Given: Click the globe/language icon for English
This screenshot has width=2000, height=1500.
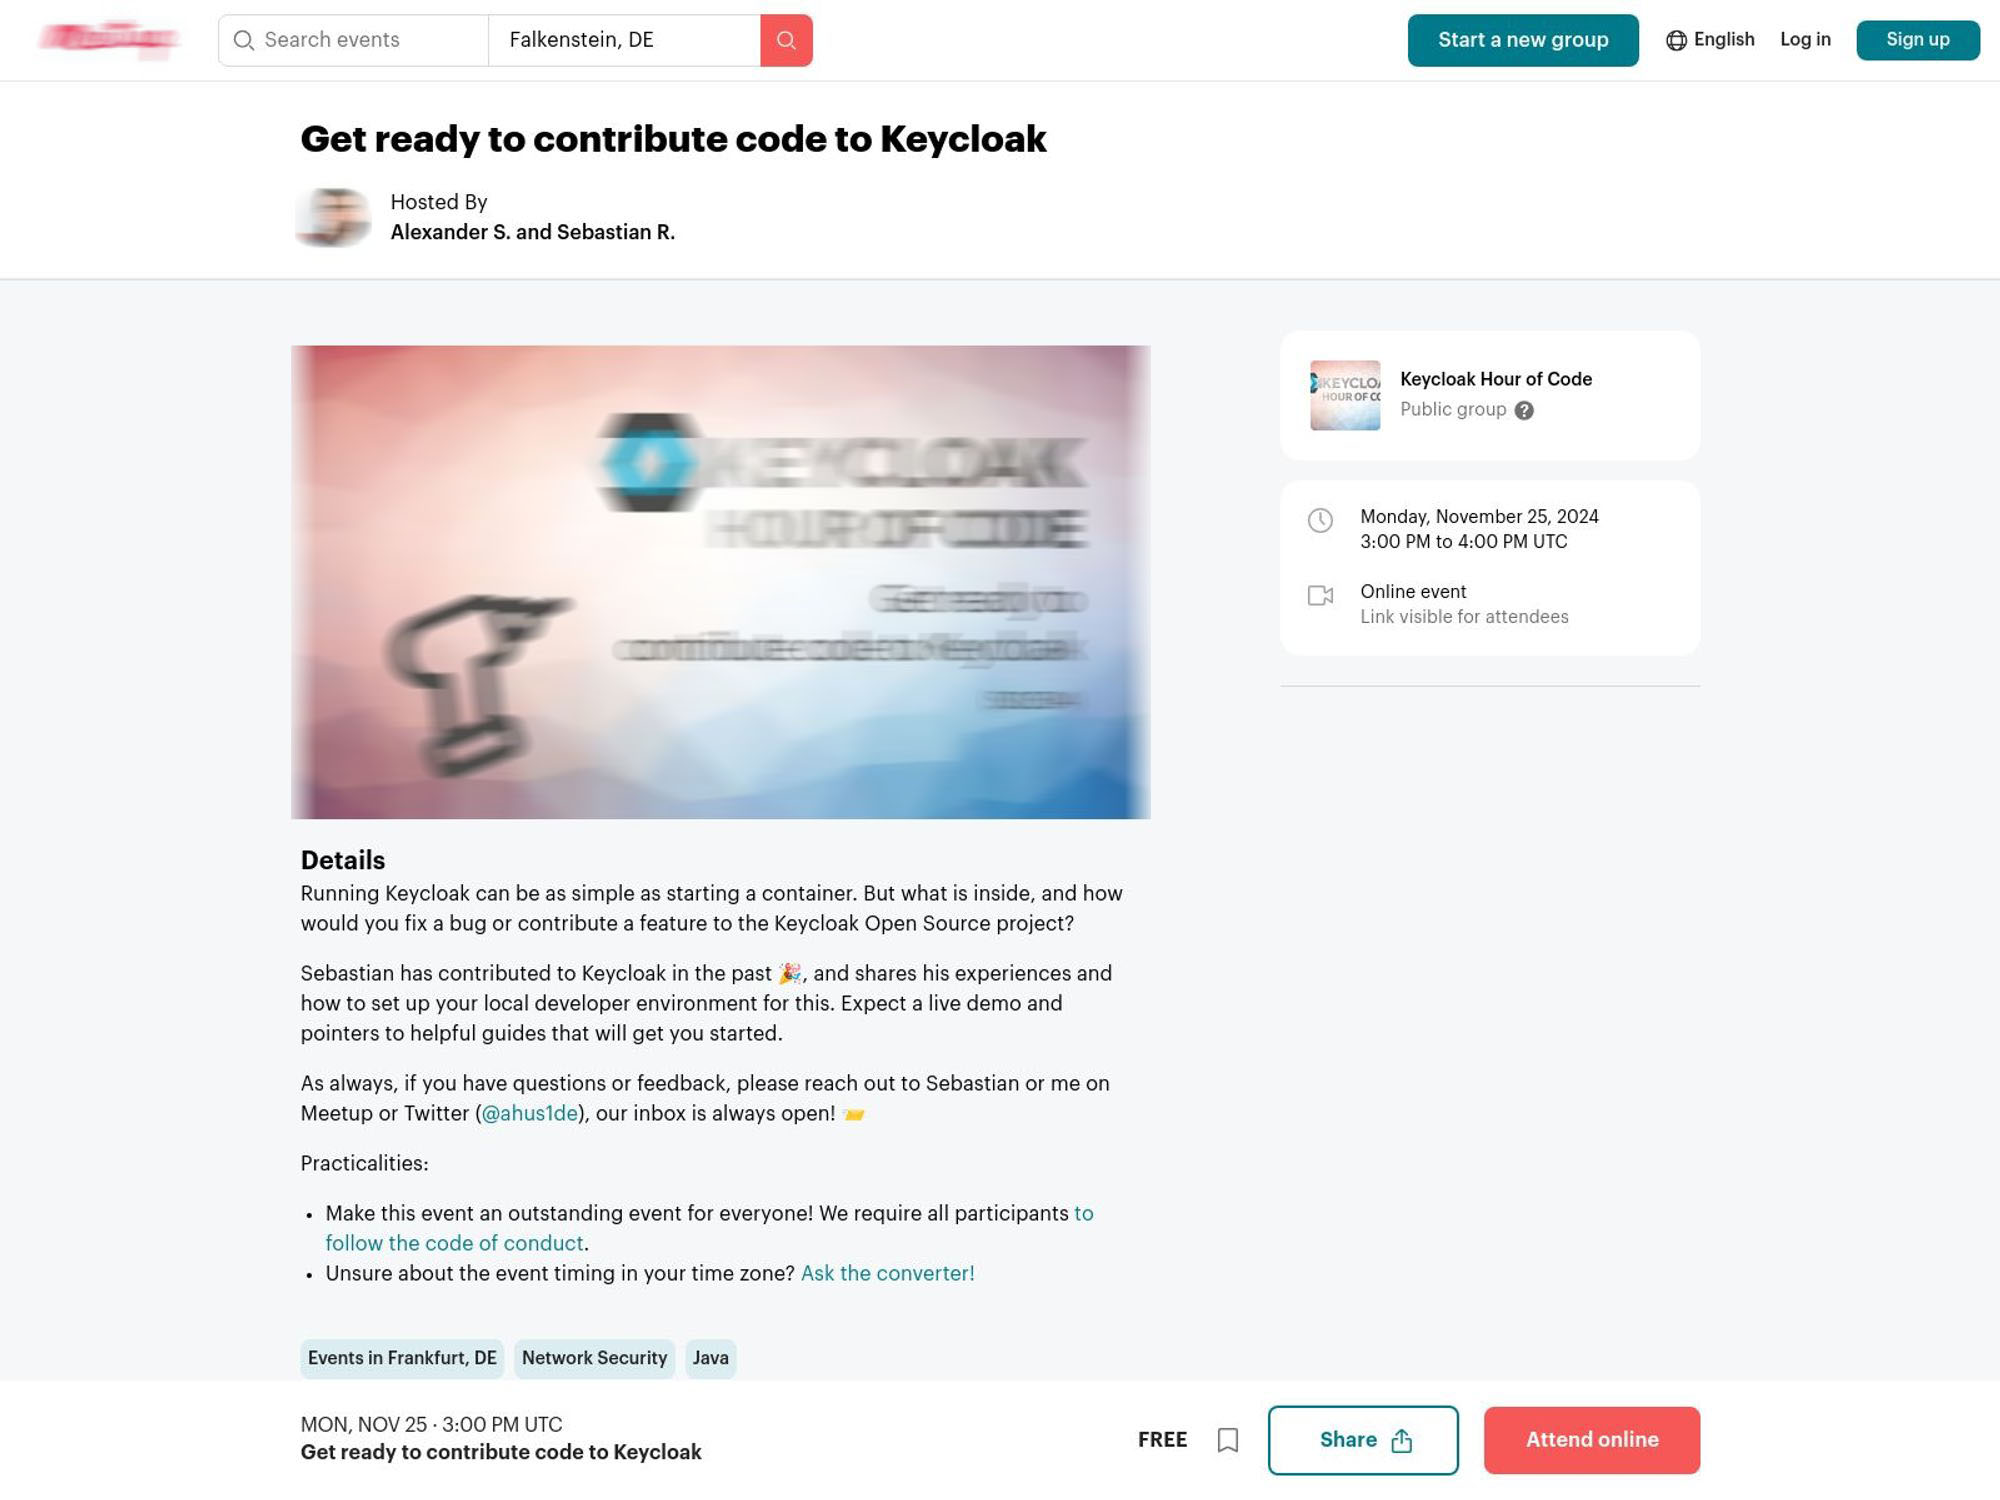Looking at the screenshot, I should tap(1674, 39).
